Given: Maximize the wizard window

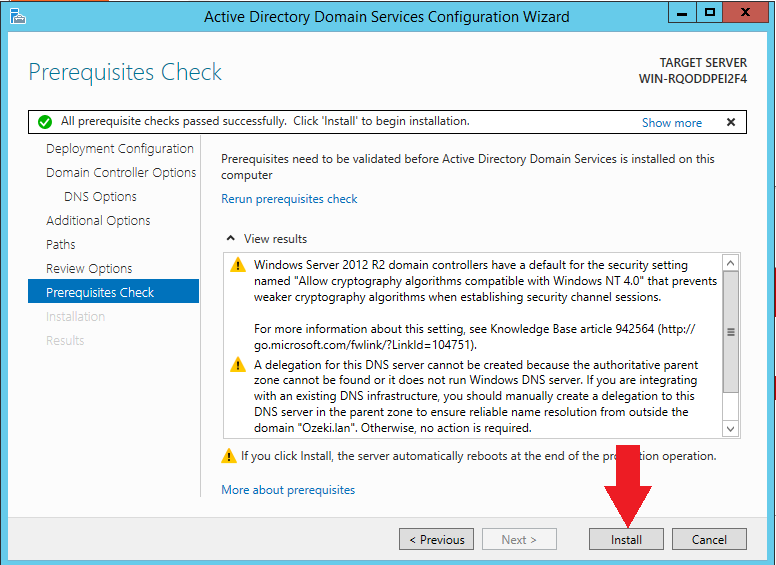Looking at the screenshot, I should point(710,14).
